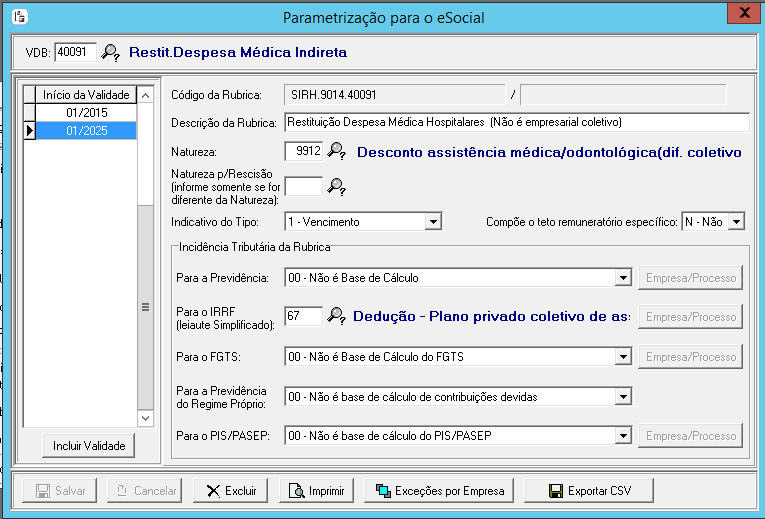Select the 01/2015 validity row
The width and height of the screenshot is (765, 519).
(86, 112)
